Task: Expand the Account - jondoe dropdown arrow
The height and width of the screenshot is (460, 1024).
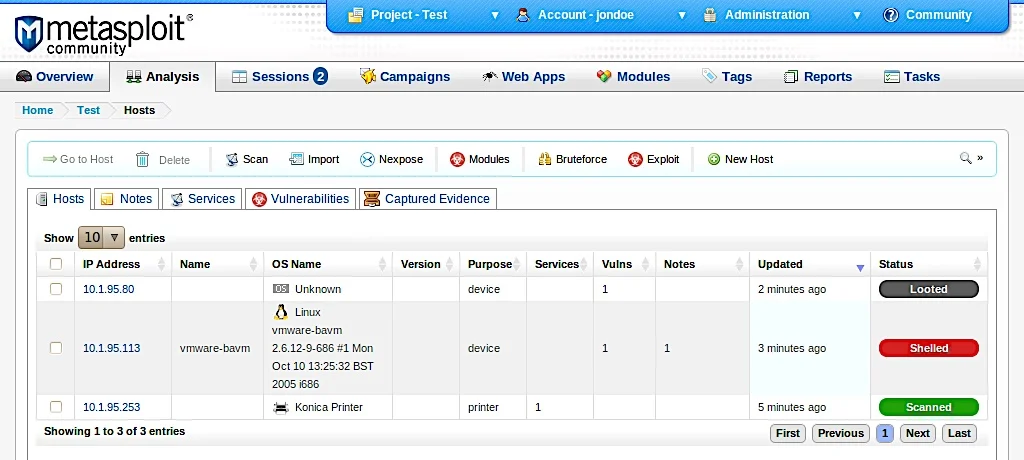Action: 682,16
